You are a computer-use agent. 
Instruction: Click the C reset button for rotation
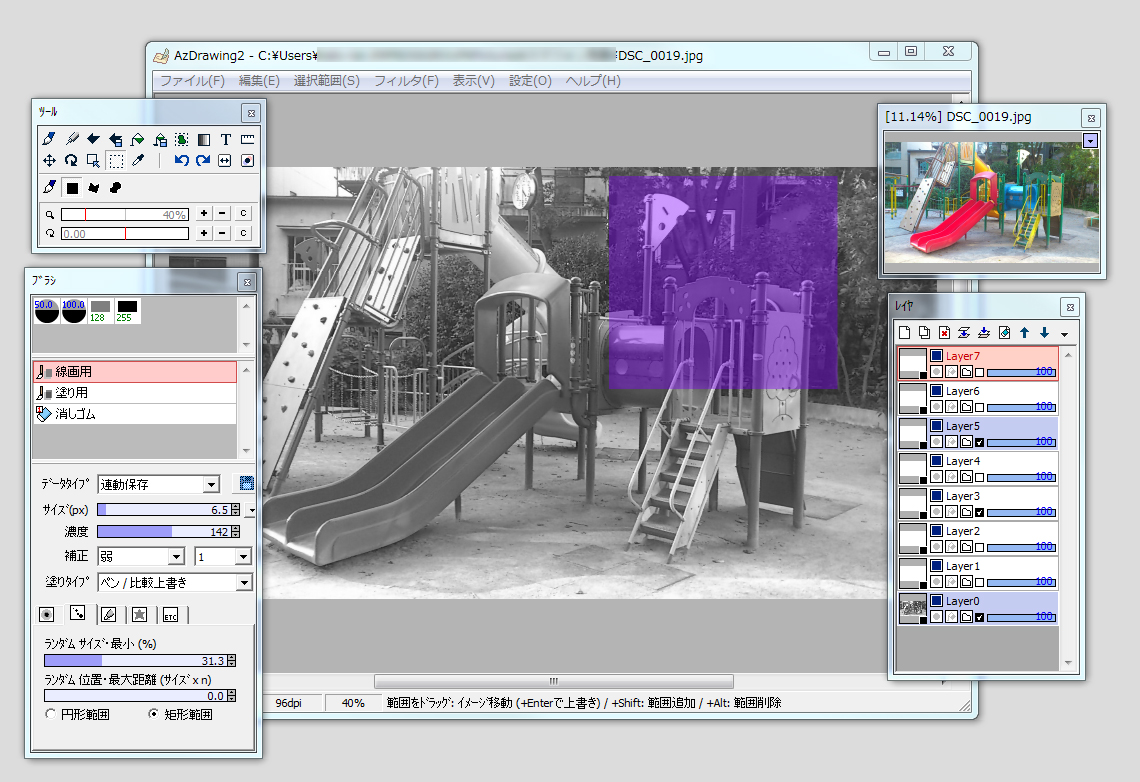click(243, 233)
